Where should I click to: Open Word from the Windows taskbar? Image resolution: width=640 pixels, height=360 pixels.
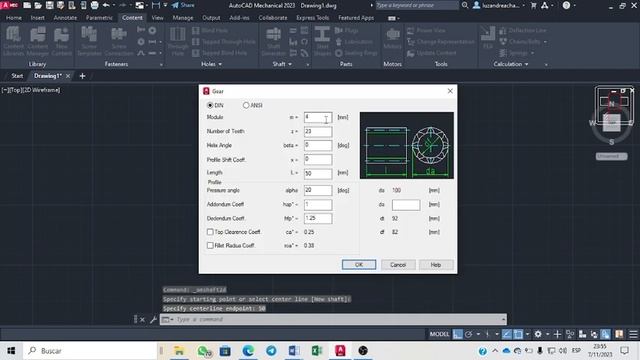294,351
